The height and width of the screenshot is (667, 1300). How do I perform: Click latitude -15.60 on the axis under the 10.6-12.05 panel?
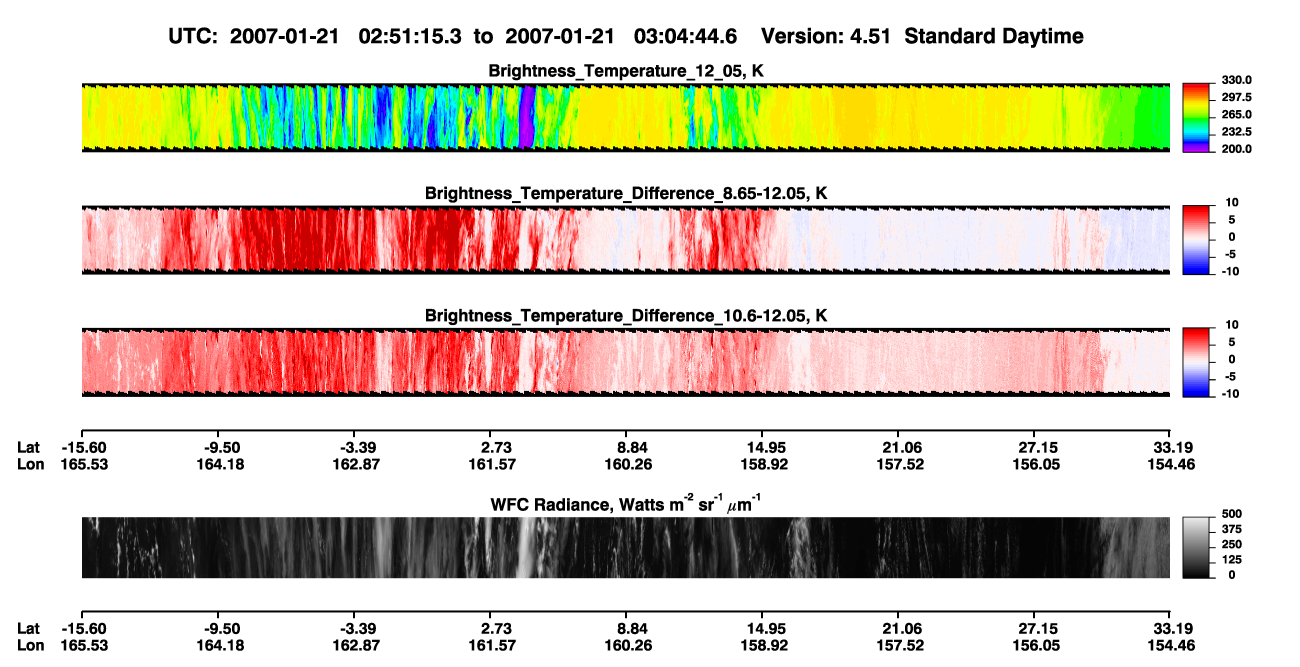(x=83, y=447)
